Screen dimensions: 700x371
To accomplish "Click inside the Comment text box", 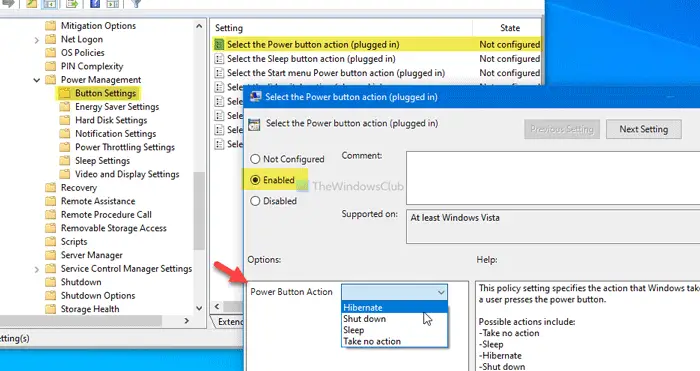I will coord(553,178).
